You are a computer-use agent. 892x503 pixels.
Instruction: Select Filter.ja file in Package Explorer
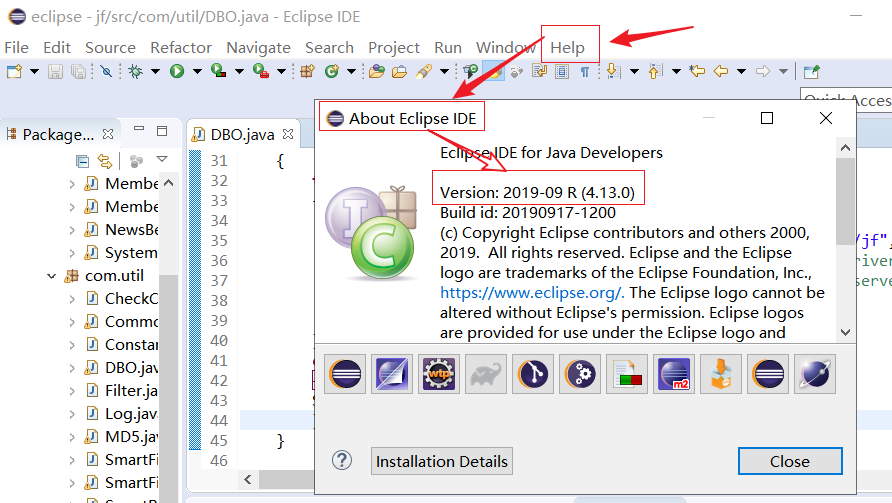131,391
